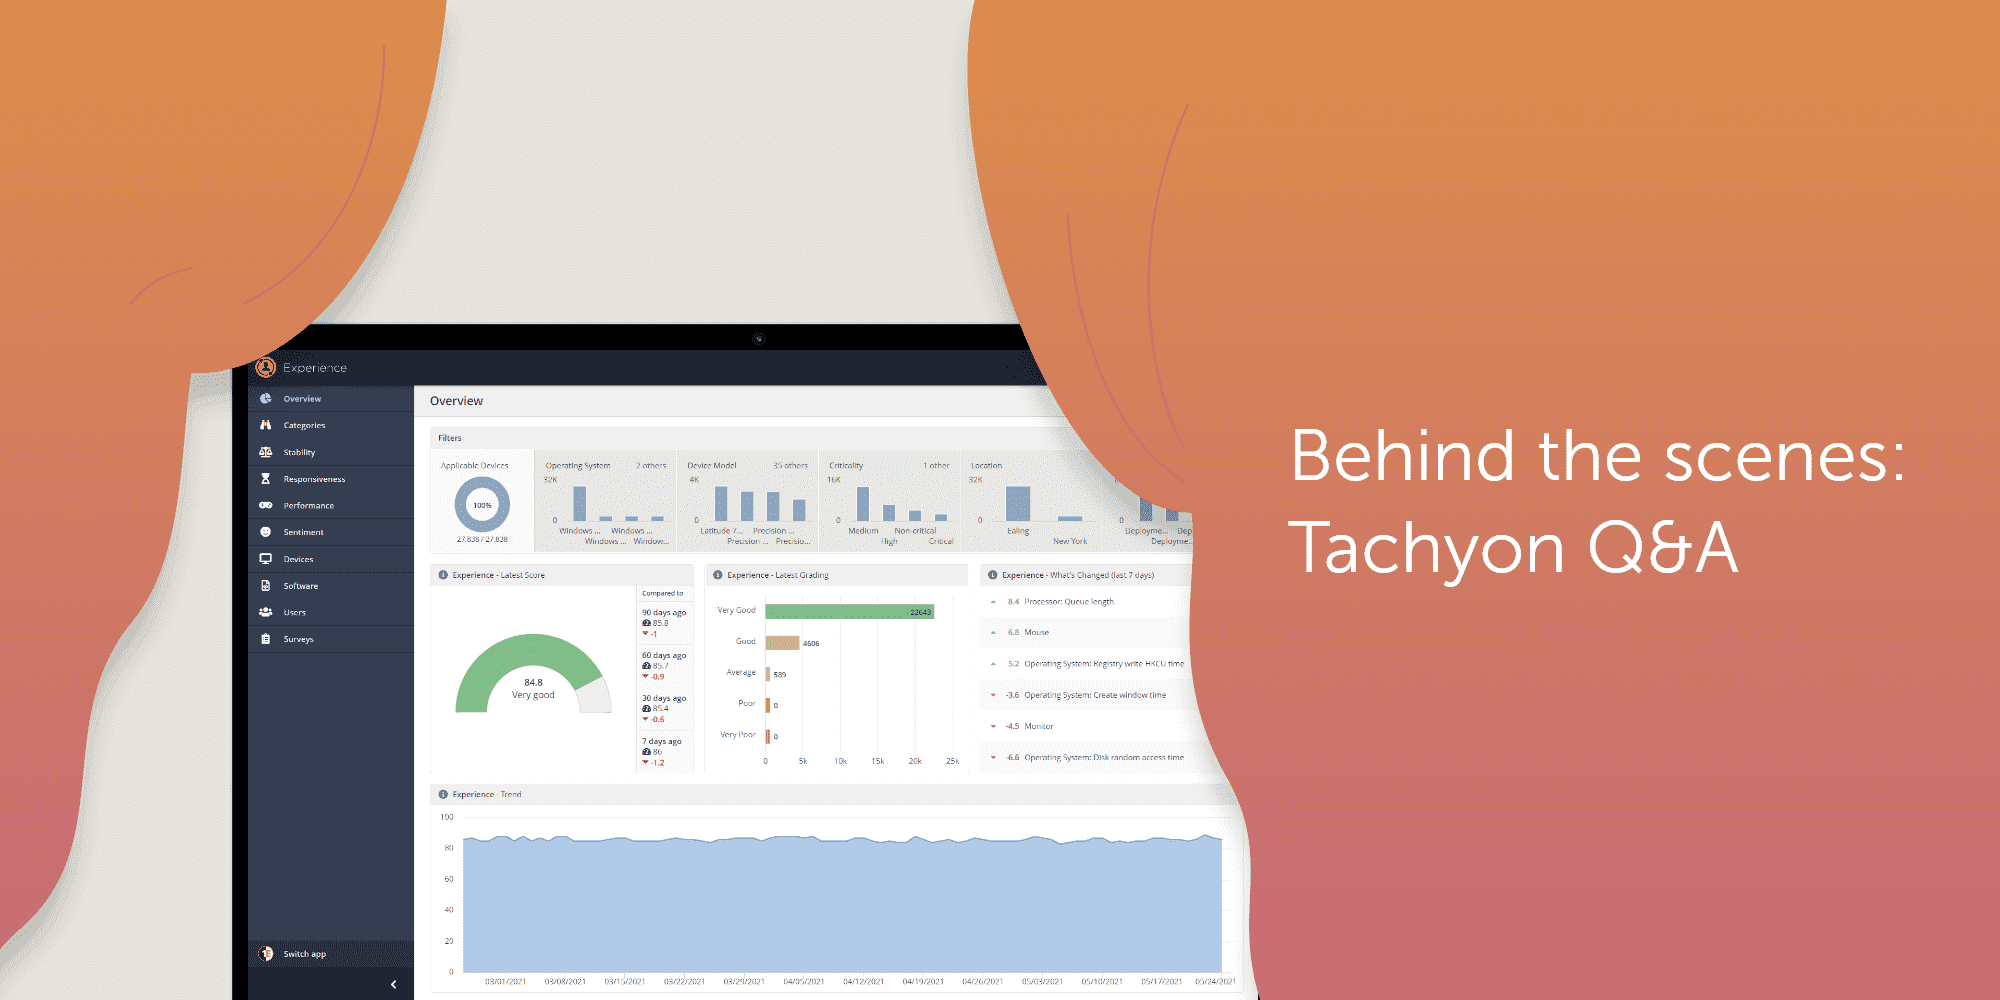Click 'Operating System: Registry write HKCU time'

click(1085, 664)
